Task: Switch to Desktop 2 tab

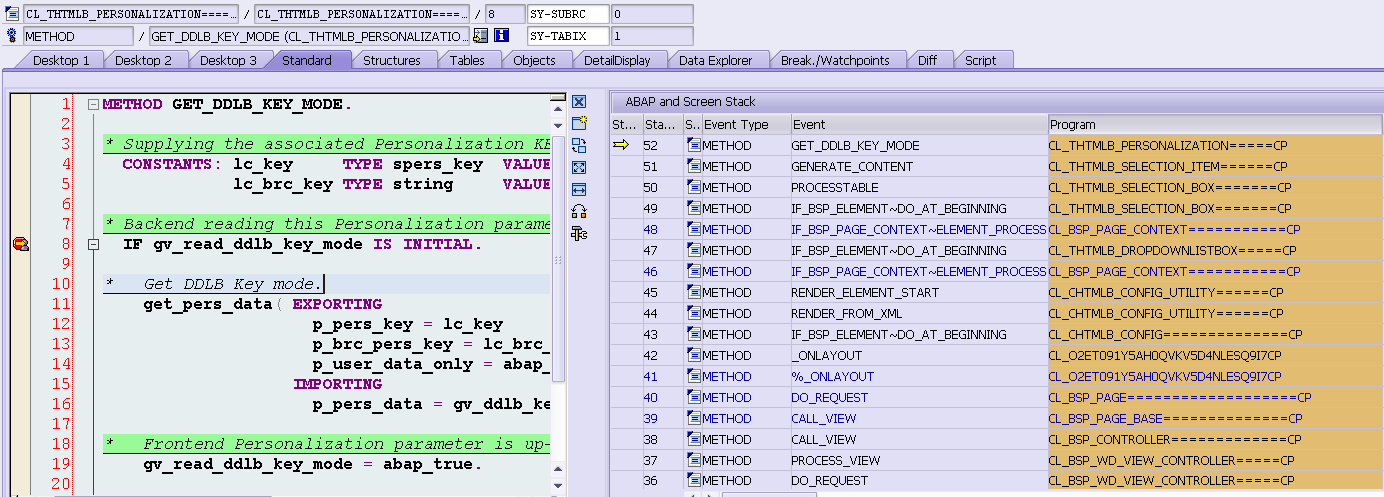Action: pyautogui.click(x=144, y=60)
